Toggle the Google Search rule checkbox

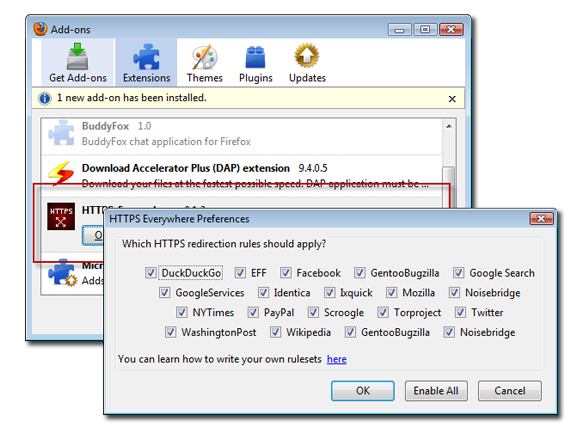(459, 273)
